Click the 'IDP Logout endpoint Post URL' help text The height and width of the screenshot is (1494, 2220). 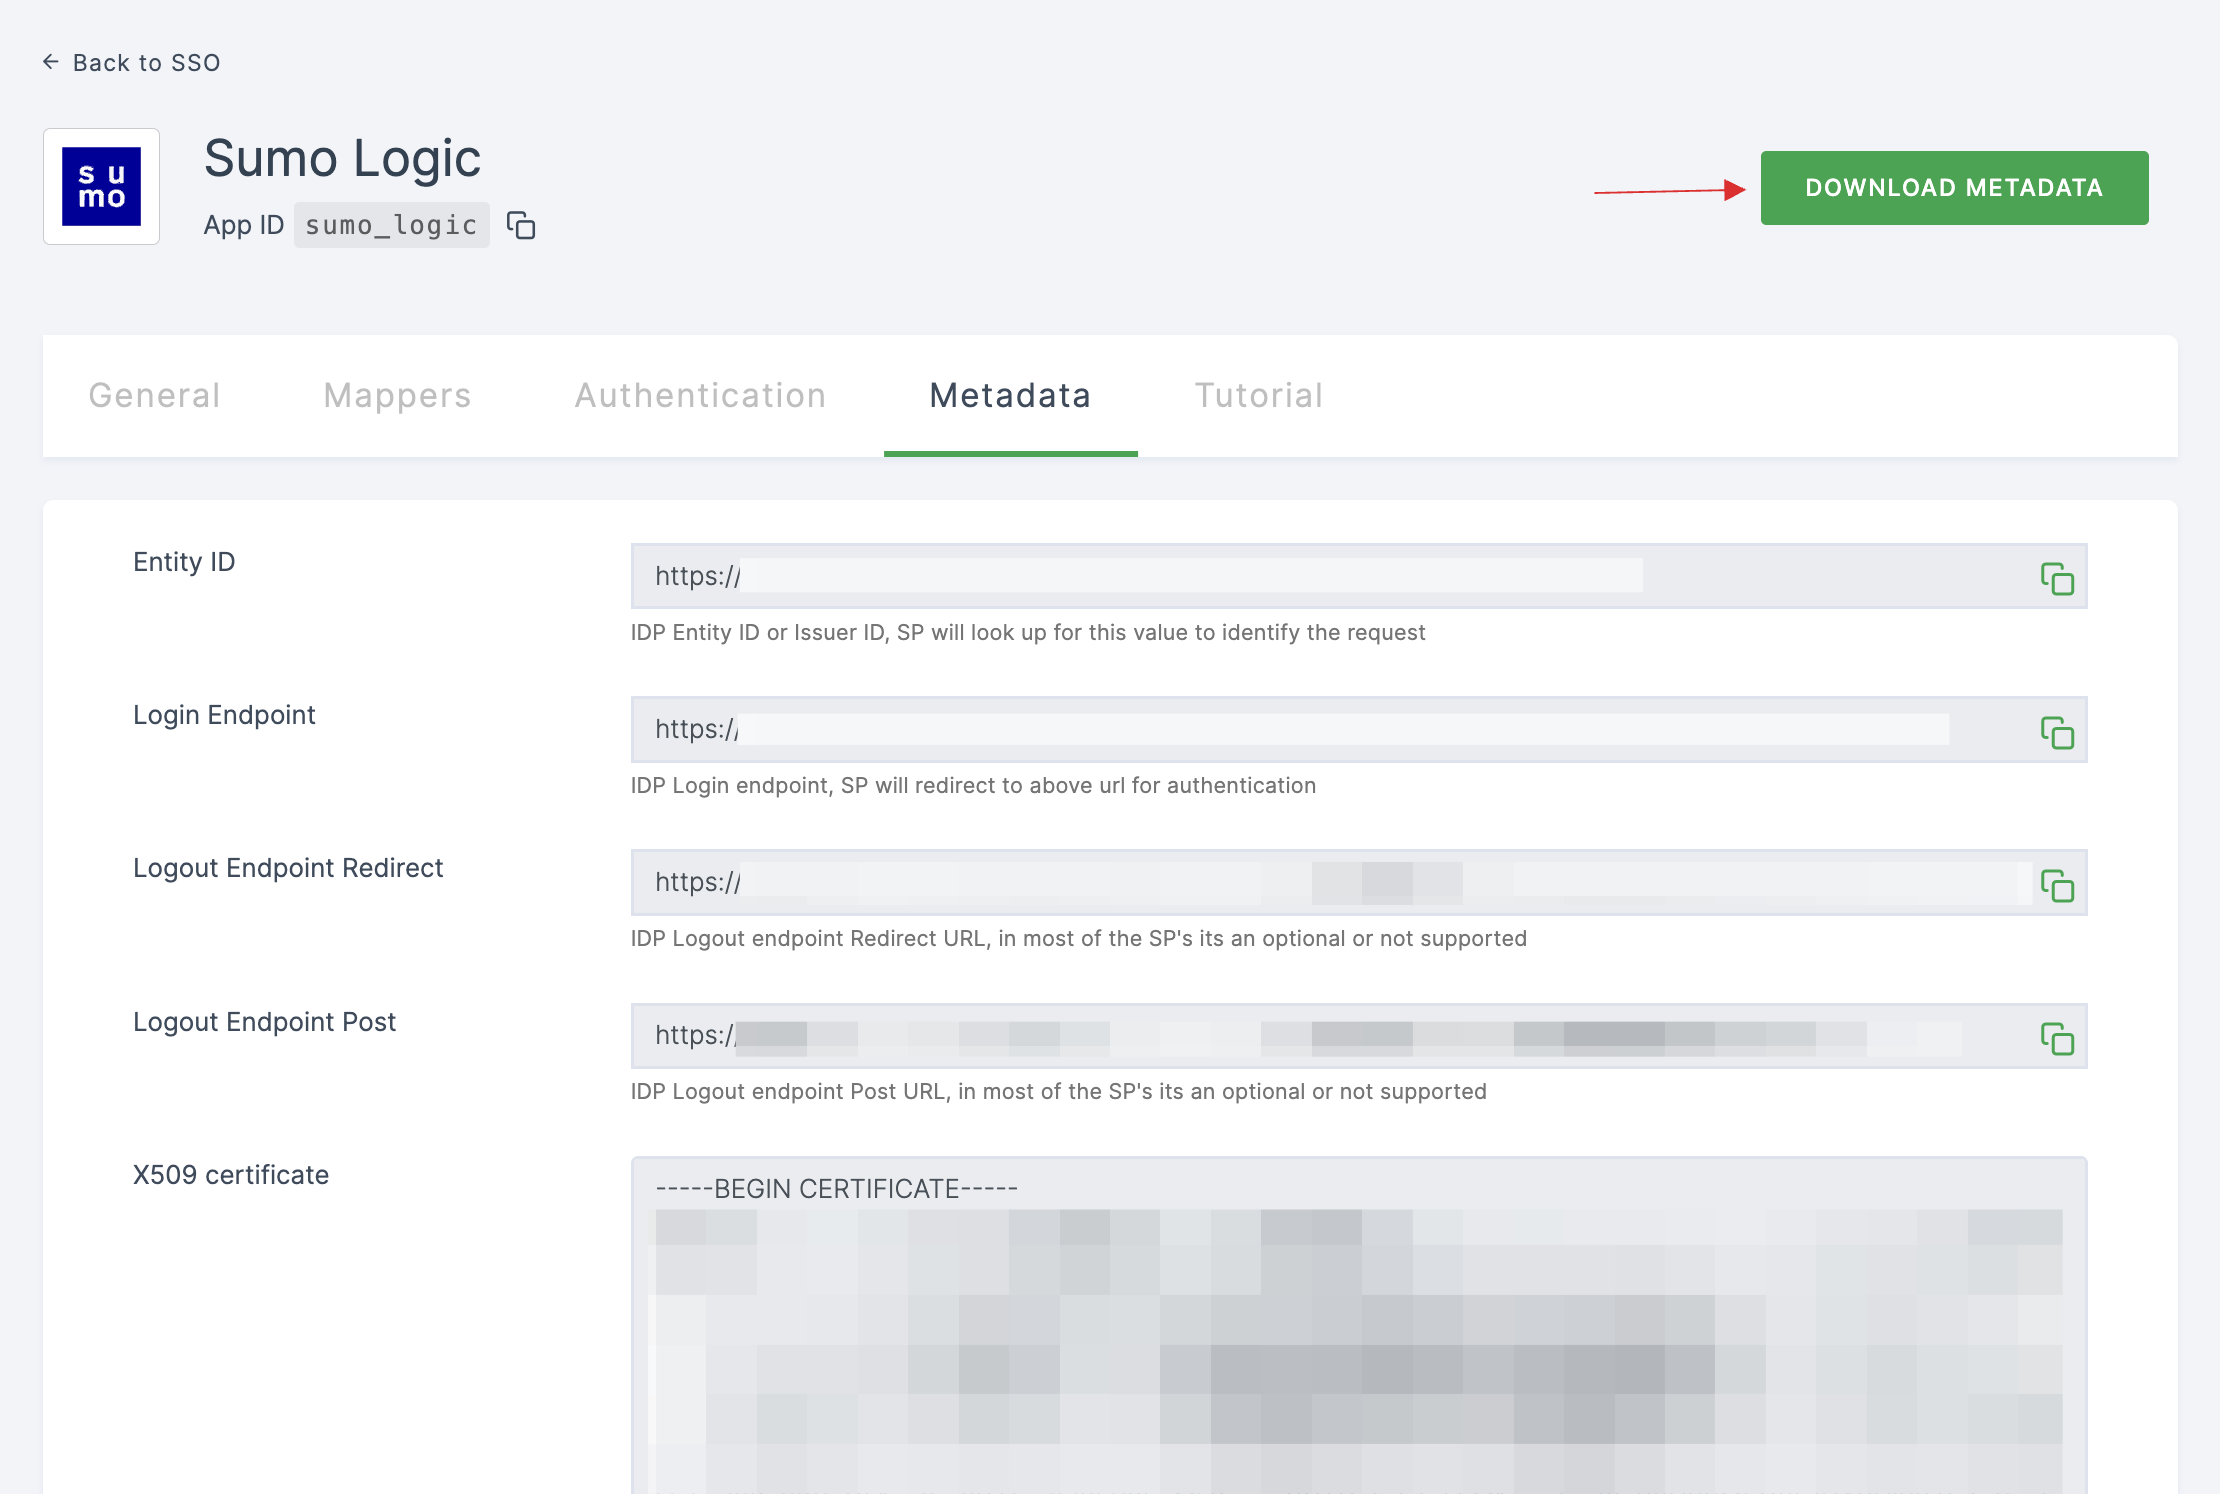coord(1059,1091)
